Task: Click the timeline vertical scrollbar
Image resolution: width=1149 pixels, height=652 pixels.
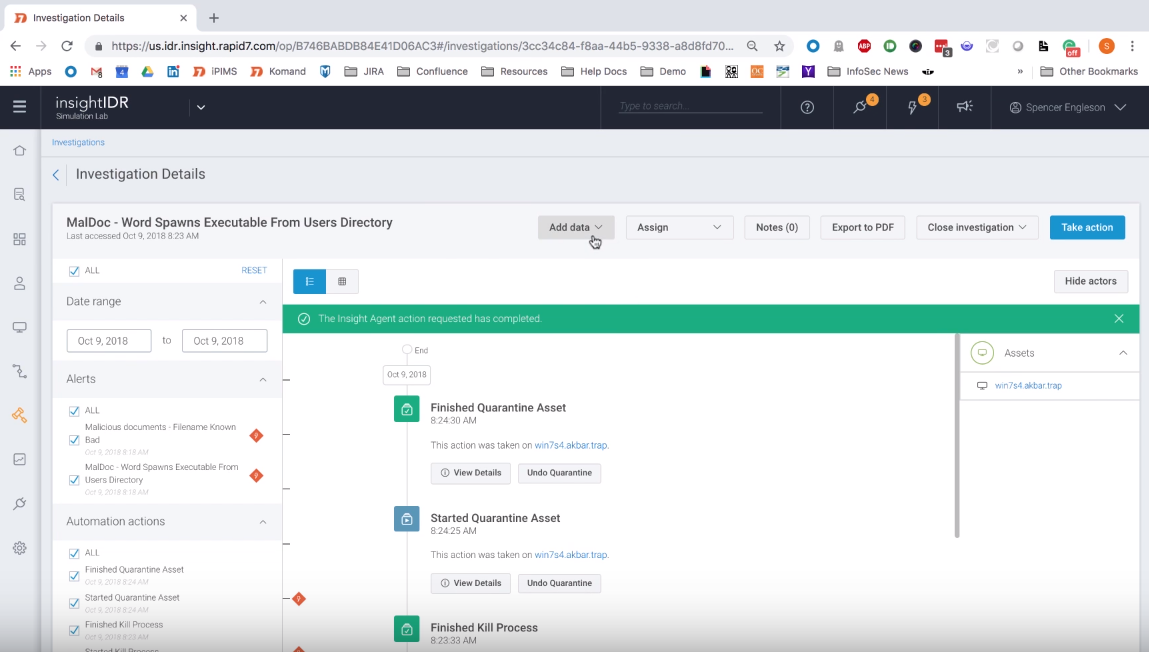Action: pyautogui.click(x=957, y=436)
